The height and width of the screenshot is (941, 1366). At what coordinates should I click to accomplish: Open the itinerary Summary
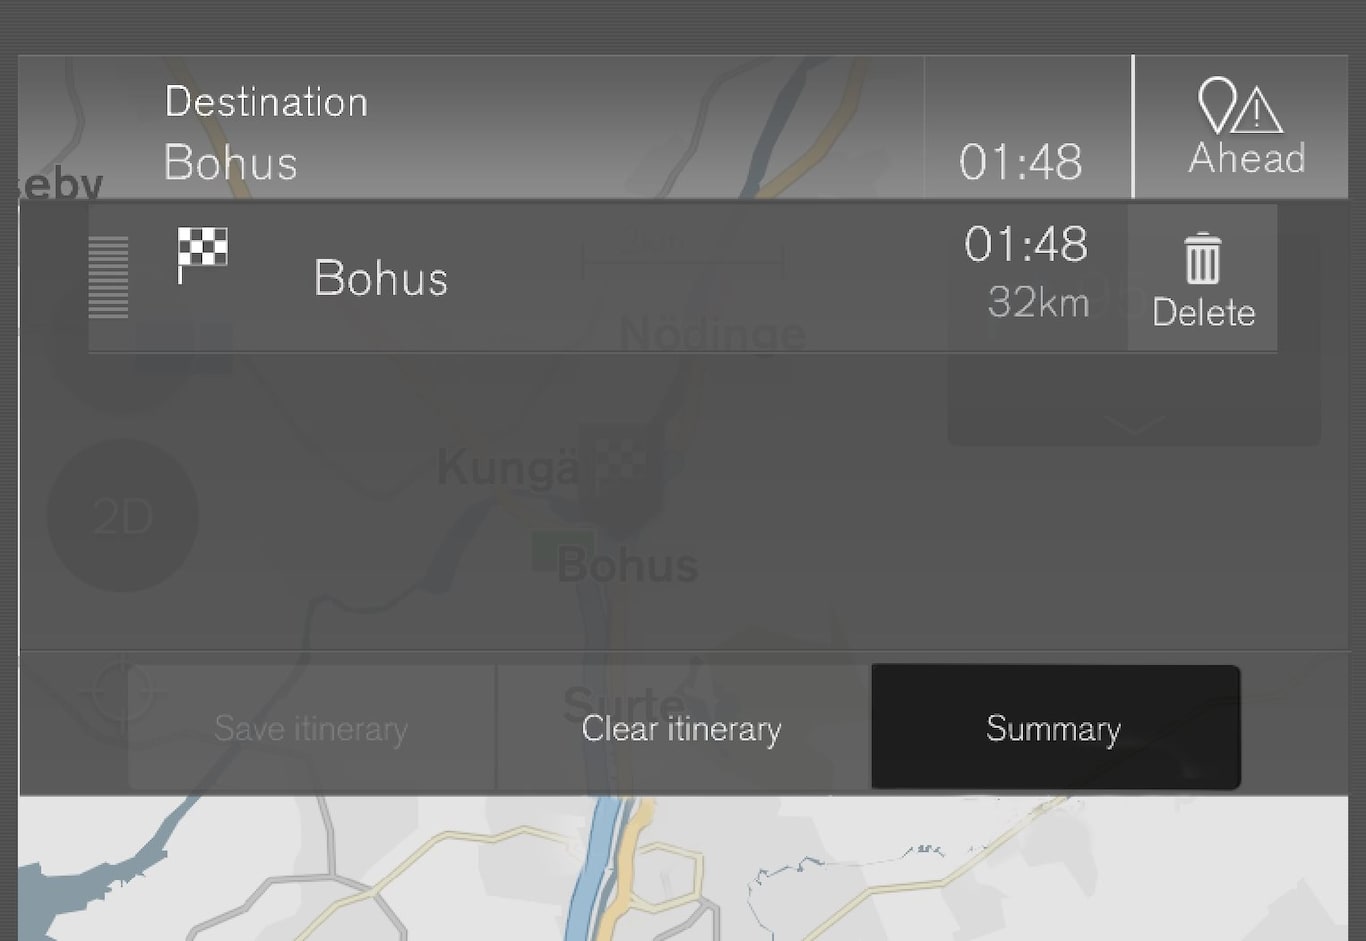pos(1054,729)
